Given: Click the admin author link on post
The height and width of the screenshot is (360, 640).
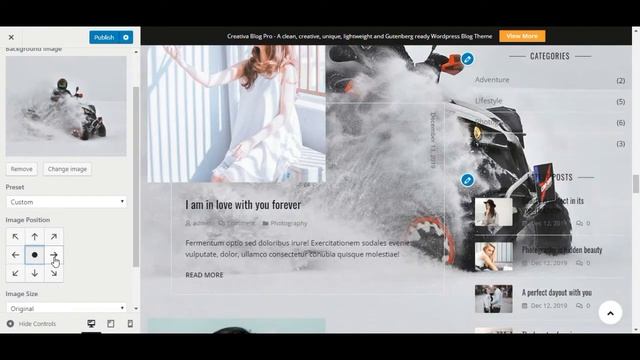Looking at the screenshot, I should pyautogui.click(x=202, y=223).
